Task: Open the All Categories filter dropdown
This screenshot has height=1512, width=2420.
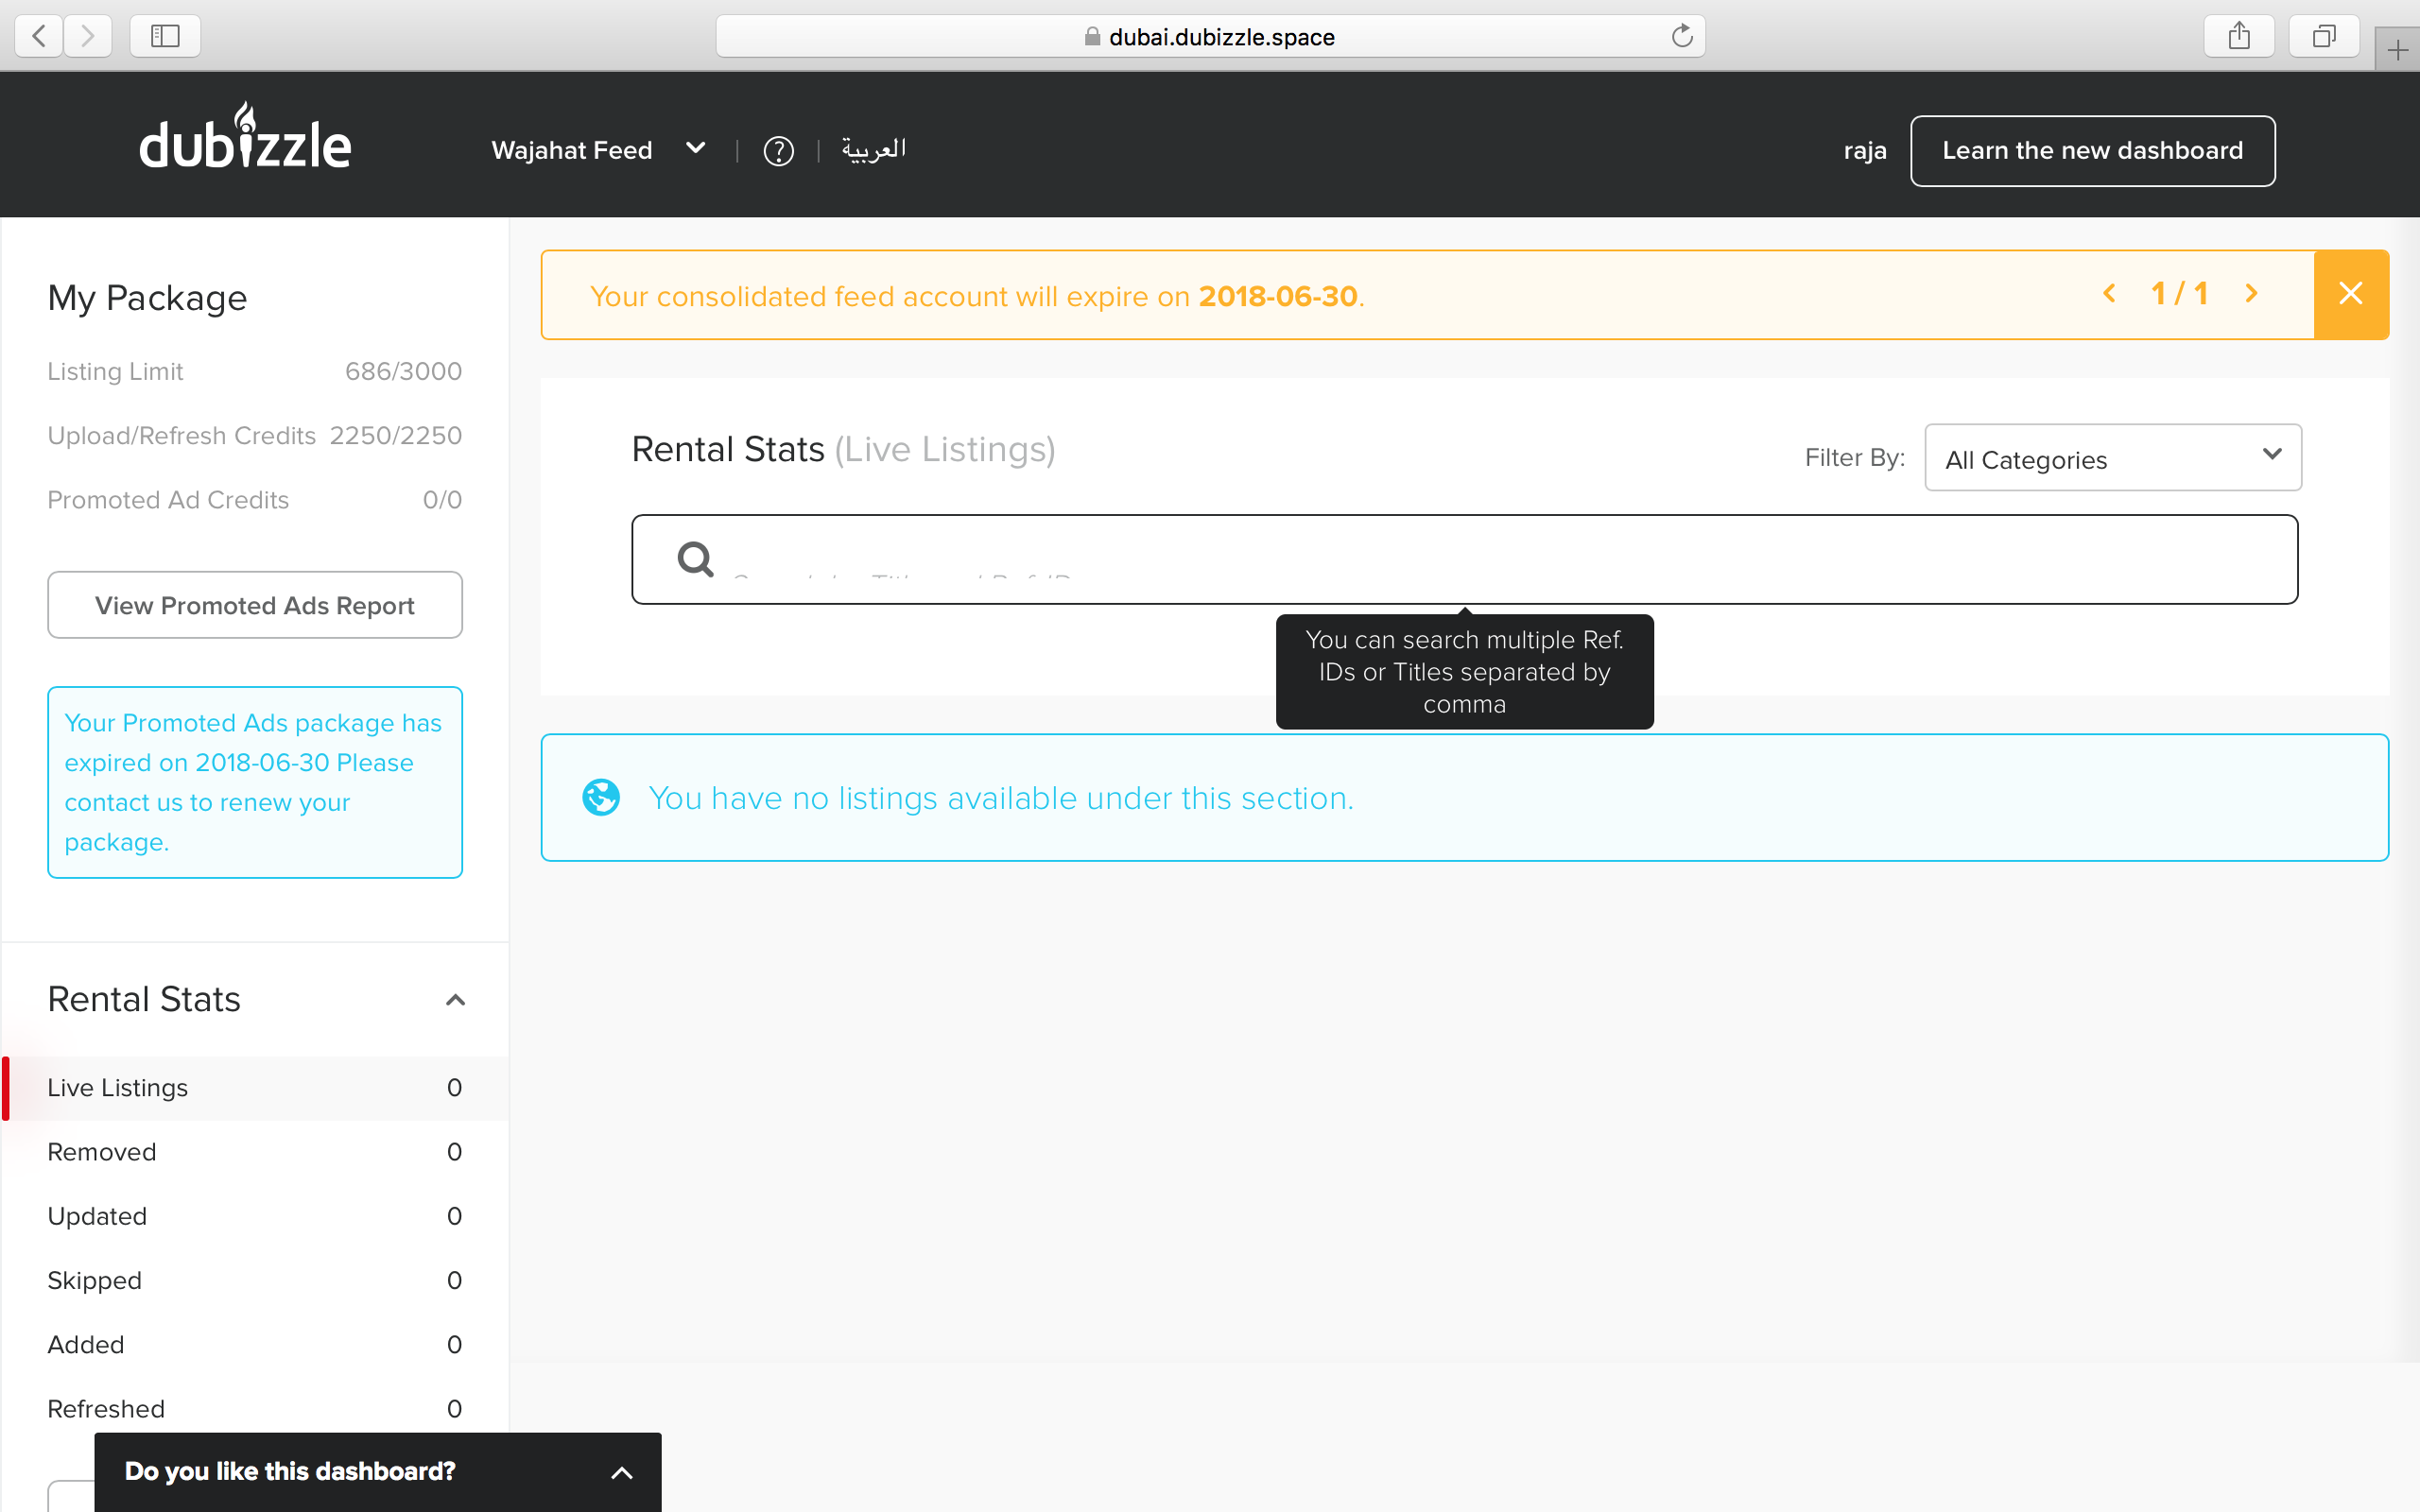Action: point(2113,458)
